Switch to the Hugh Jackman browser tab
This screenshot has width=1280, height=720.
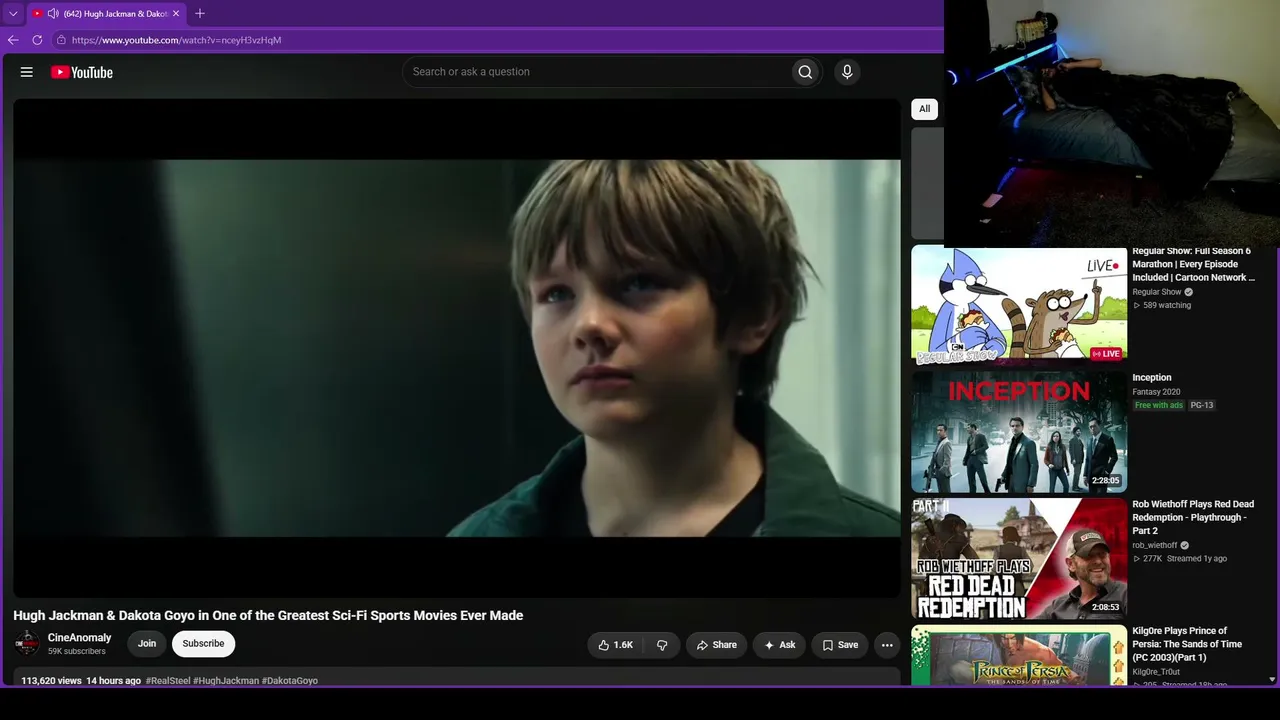pos(107,14)
